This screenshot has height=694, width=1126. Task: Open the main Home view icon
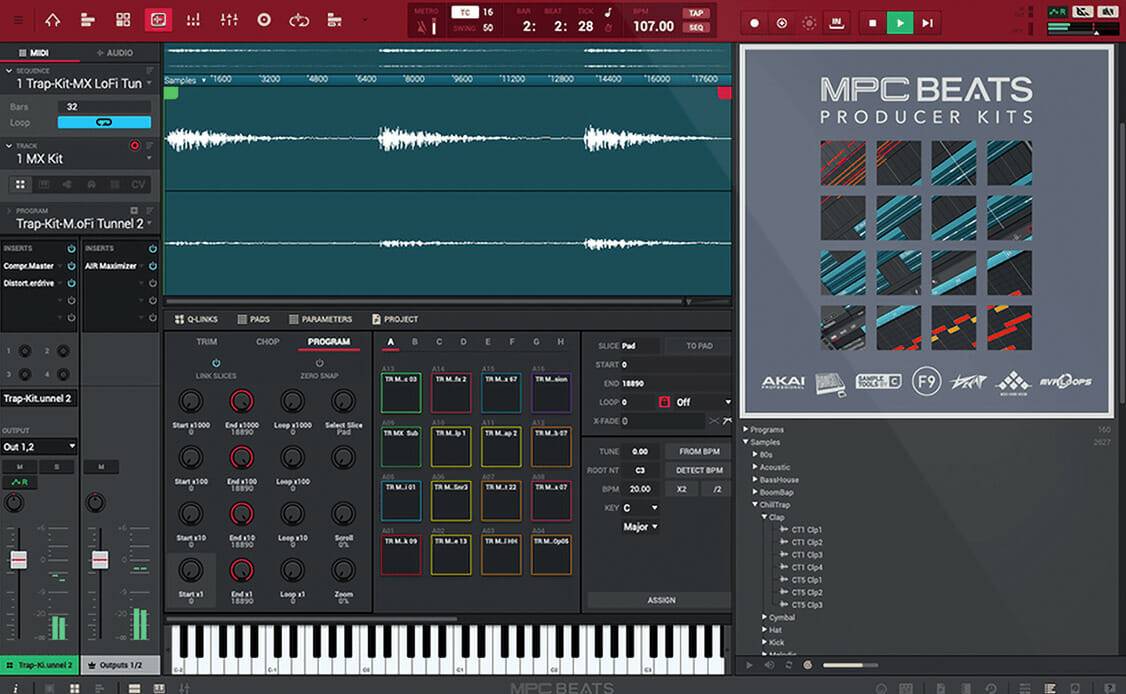(52, 20)
